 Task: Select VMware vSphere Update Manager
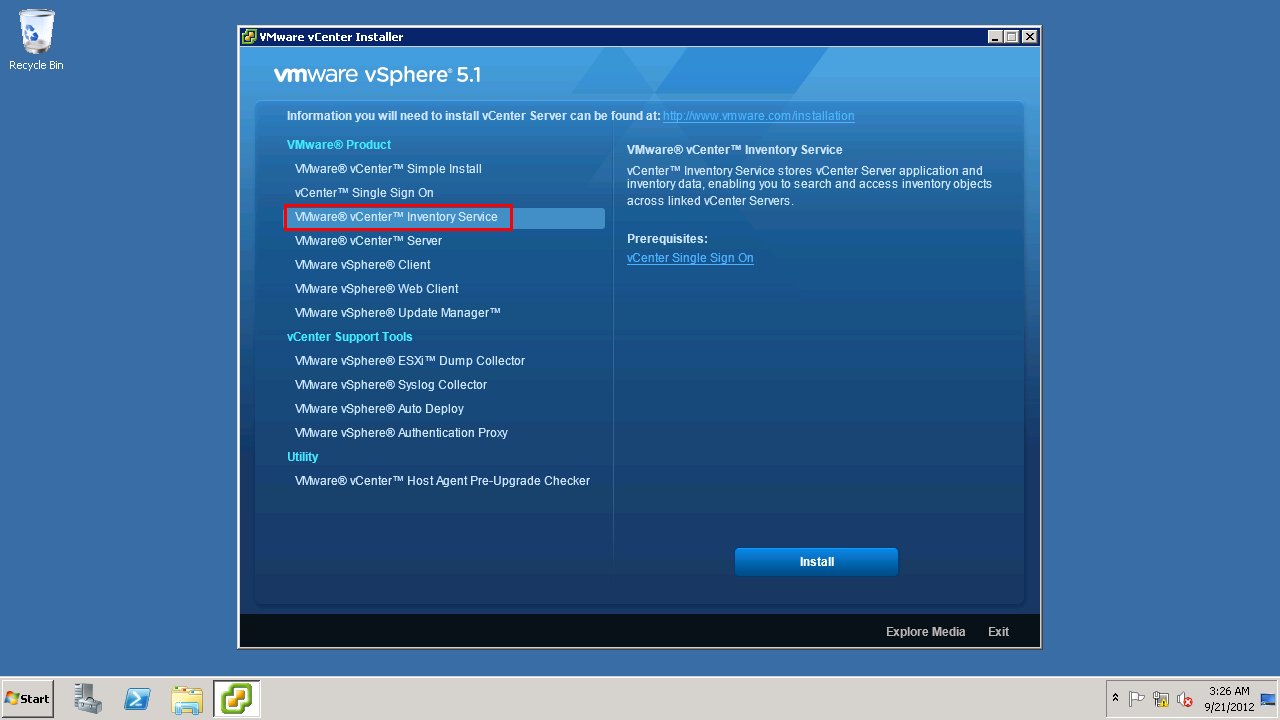(x=397, y=313)
